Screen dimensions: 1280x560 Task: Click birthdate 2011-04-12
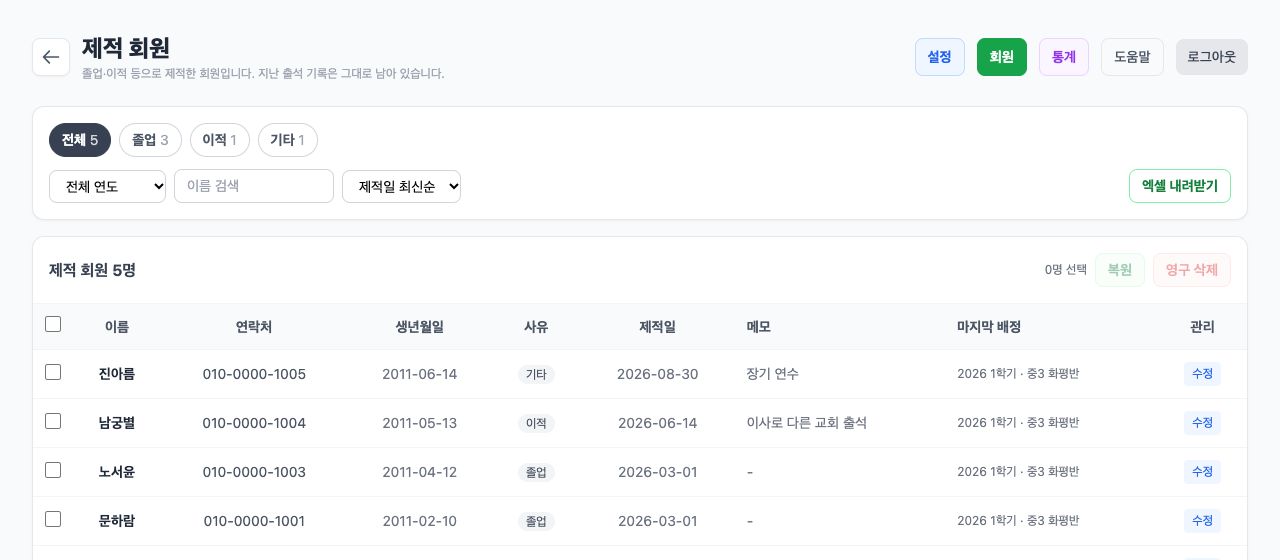(x=420, y=472)
